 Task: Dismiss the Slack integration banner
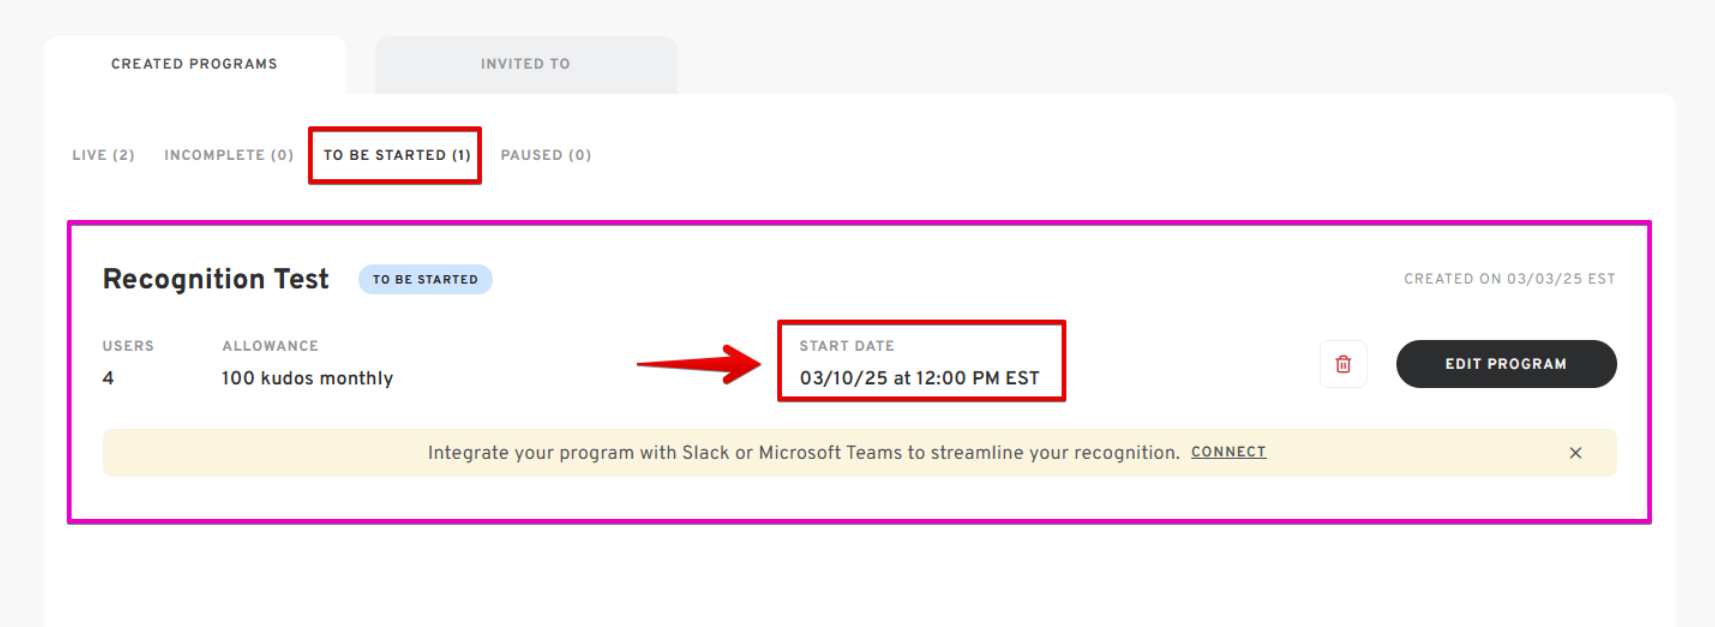pyautogui.click(x=1575, y=453)
